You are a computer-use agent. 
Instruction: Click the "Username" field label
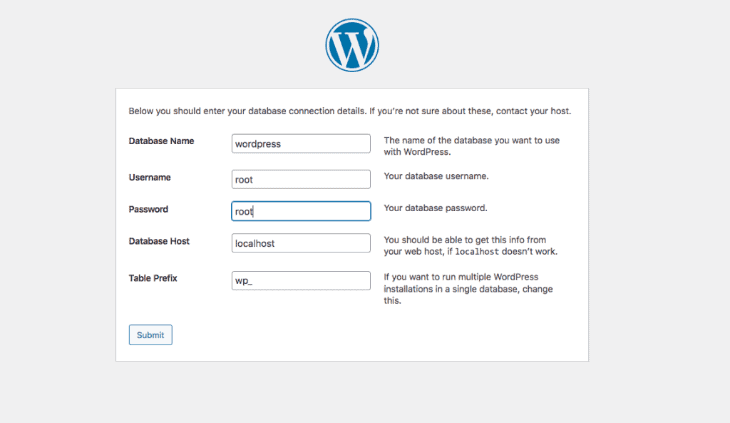[x=150, y=177]
